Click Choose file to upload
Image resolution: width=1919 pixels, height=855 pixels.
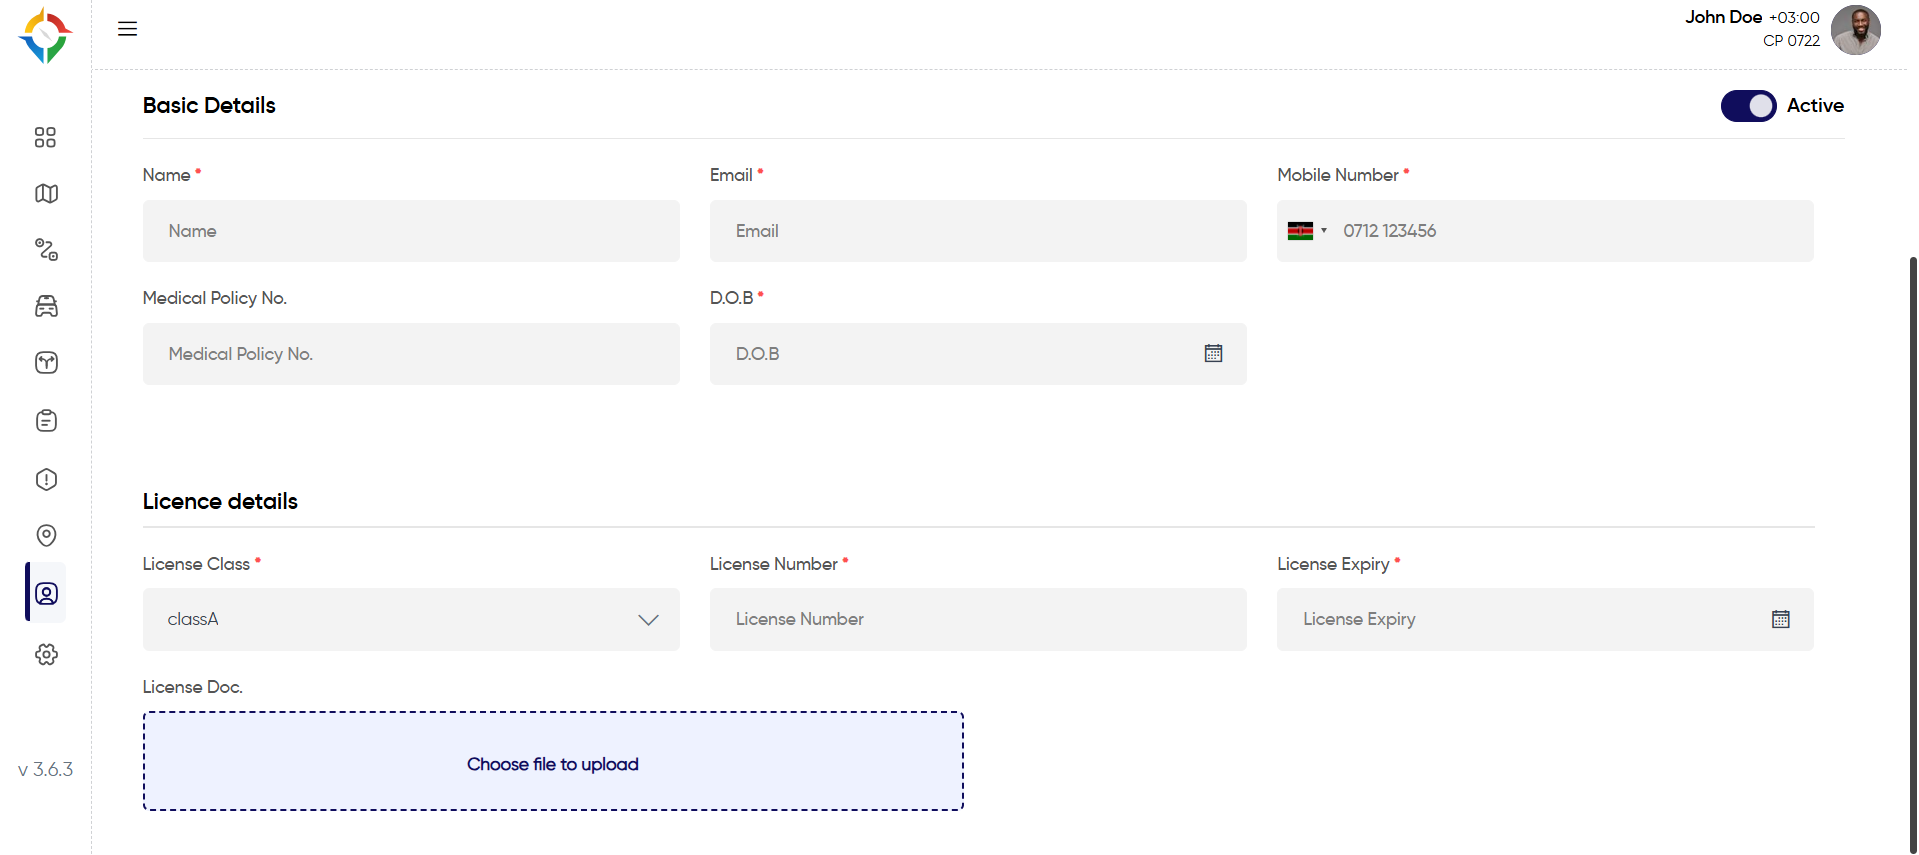tap(553, 762)
